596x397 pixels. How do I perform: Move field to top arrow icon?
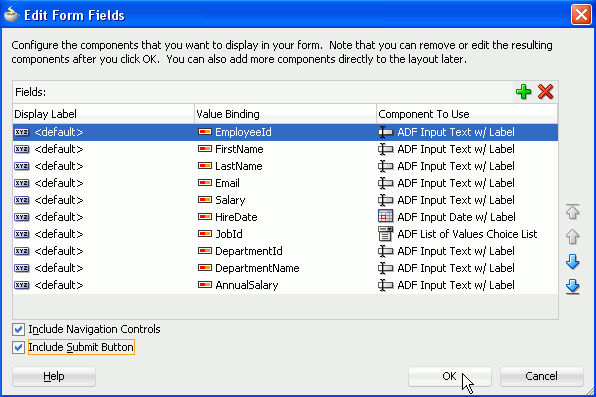[572, 212]
